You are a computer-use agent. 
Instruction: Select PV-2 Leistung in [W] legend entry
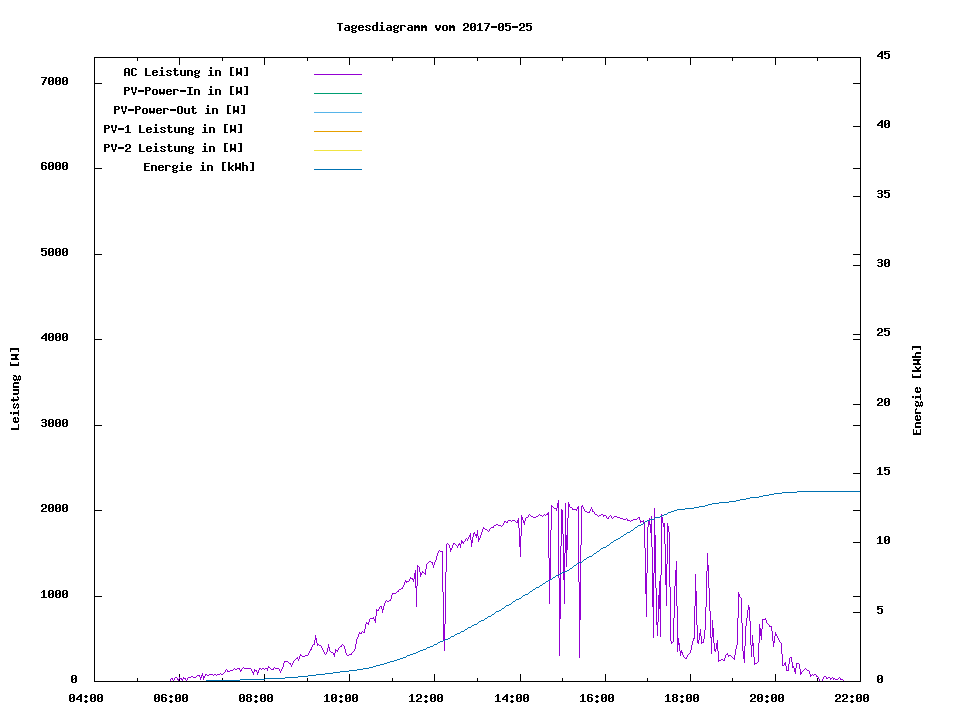pos(173,148)
